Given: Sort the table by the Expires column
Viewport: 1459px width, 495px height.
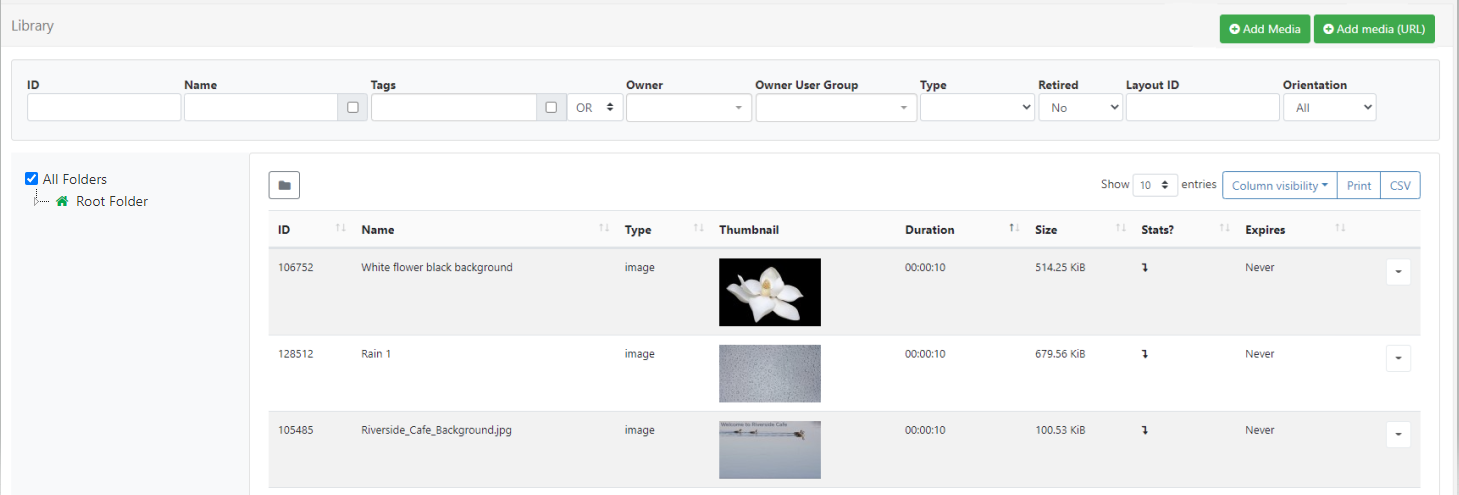Looking at the screenshot, I should click(1340, 230).
